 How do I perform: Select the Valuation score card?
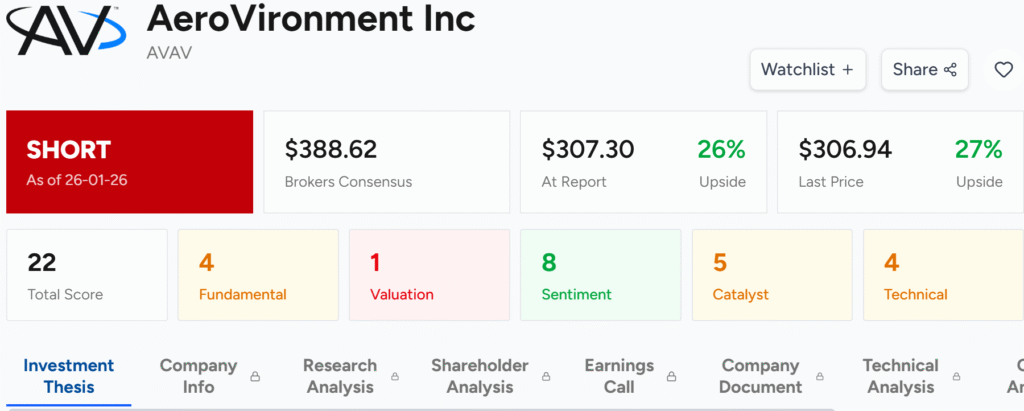tap(429, 275)
